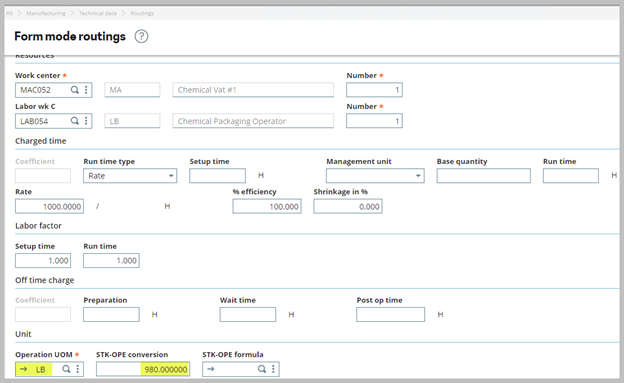Open help for Form mode routings

141,36
